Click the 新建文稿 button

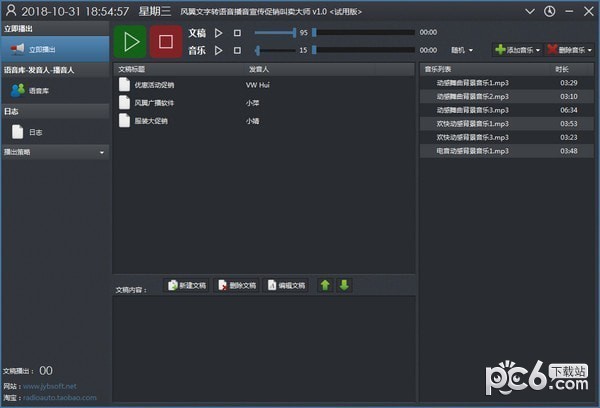point(185,285)
